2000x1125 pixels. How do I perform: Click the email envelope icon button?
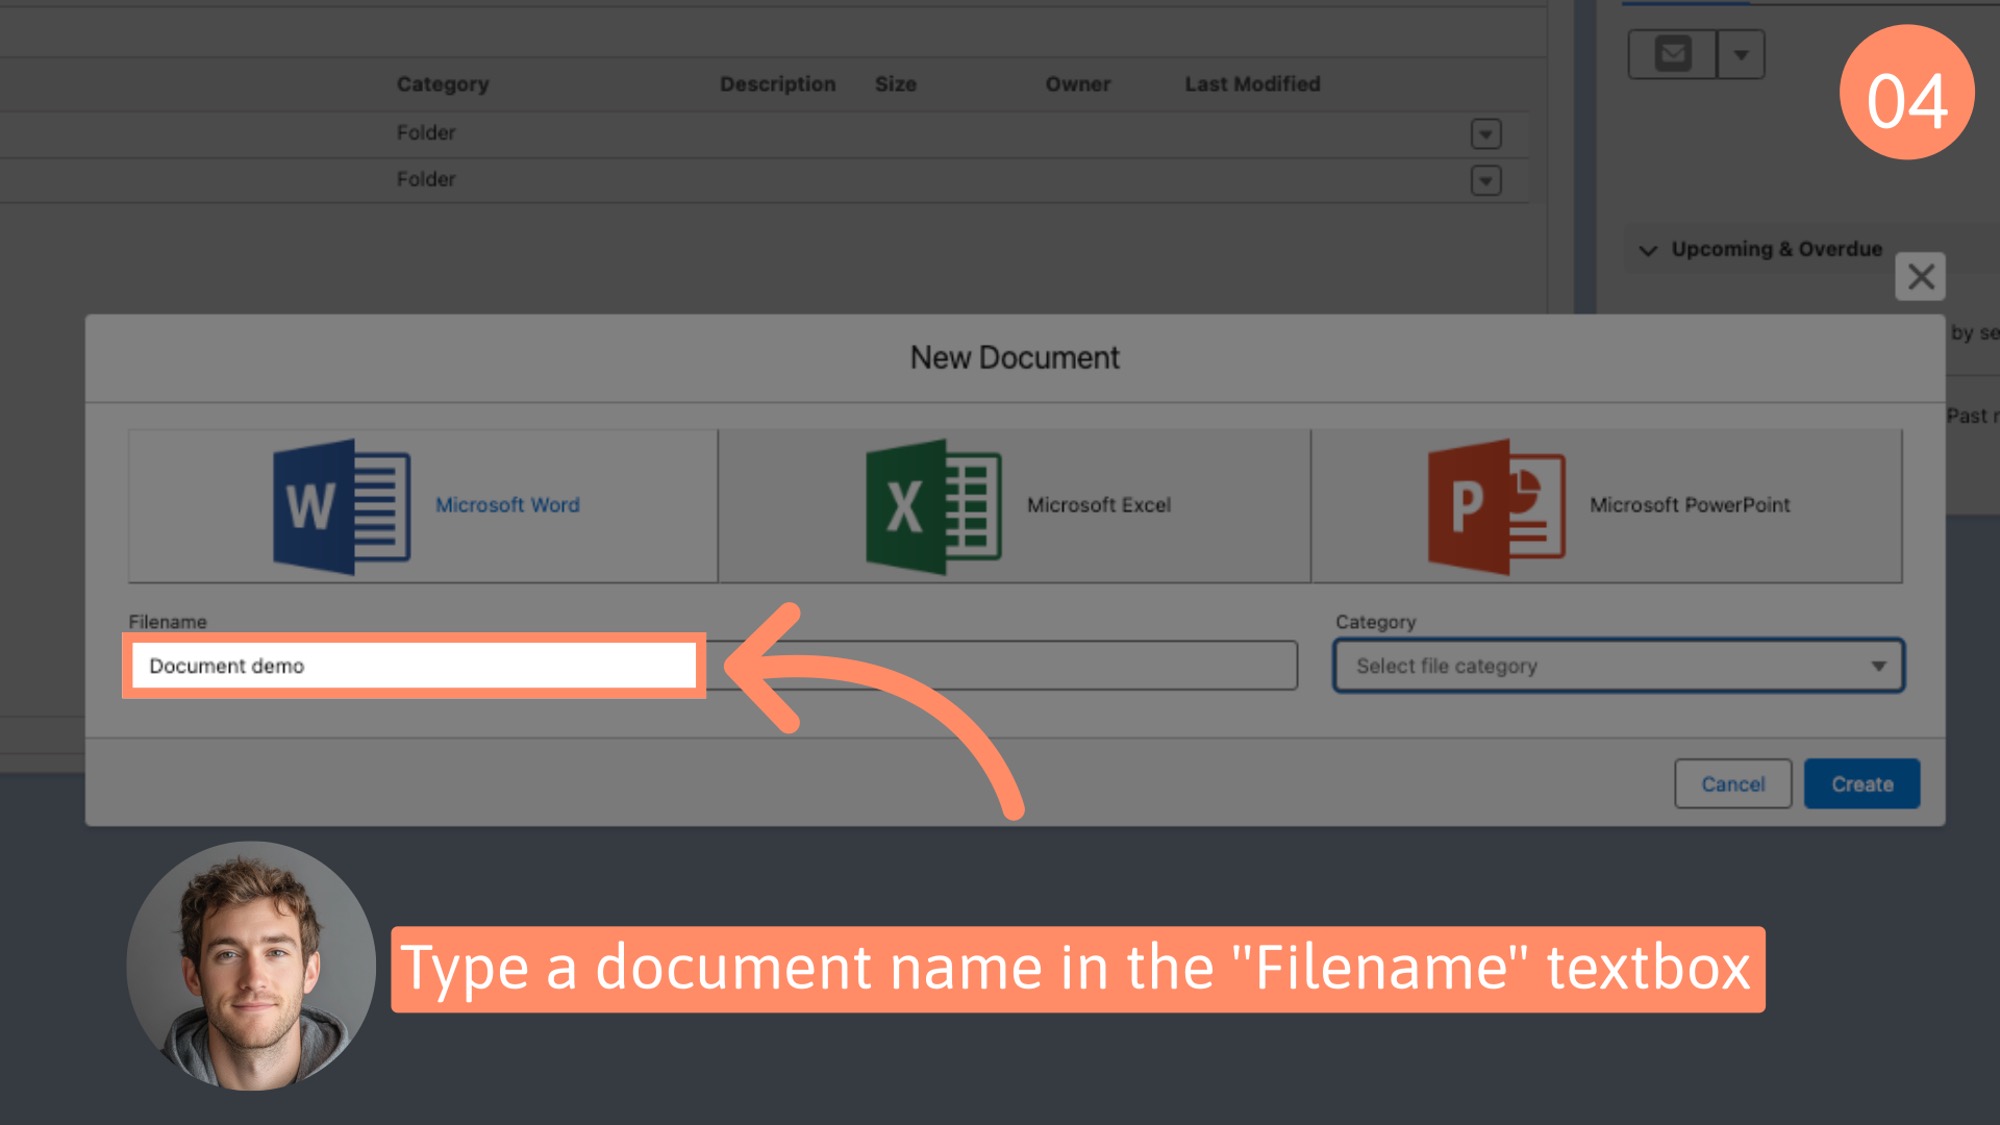click(x=1672, y=54)
